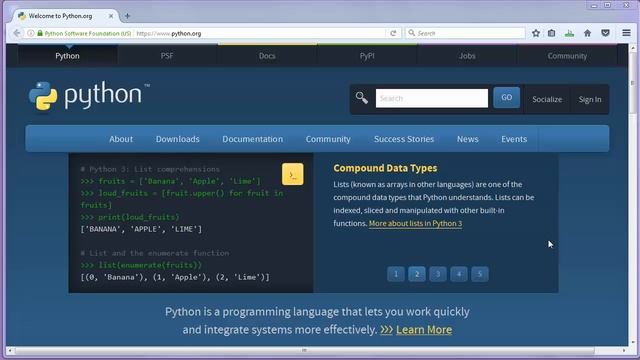Click the ['BANANA', 'APPLE', 'LIME'] output line
Image resolution: width=640 pixels, height=360 pixels.
coord(141,229)
